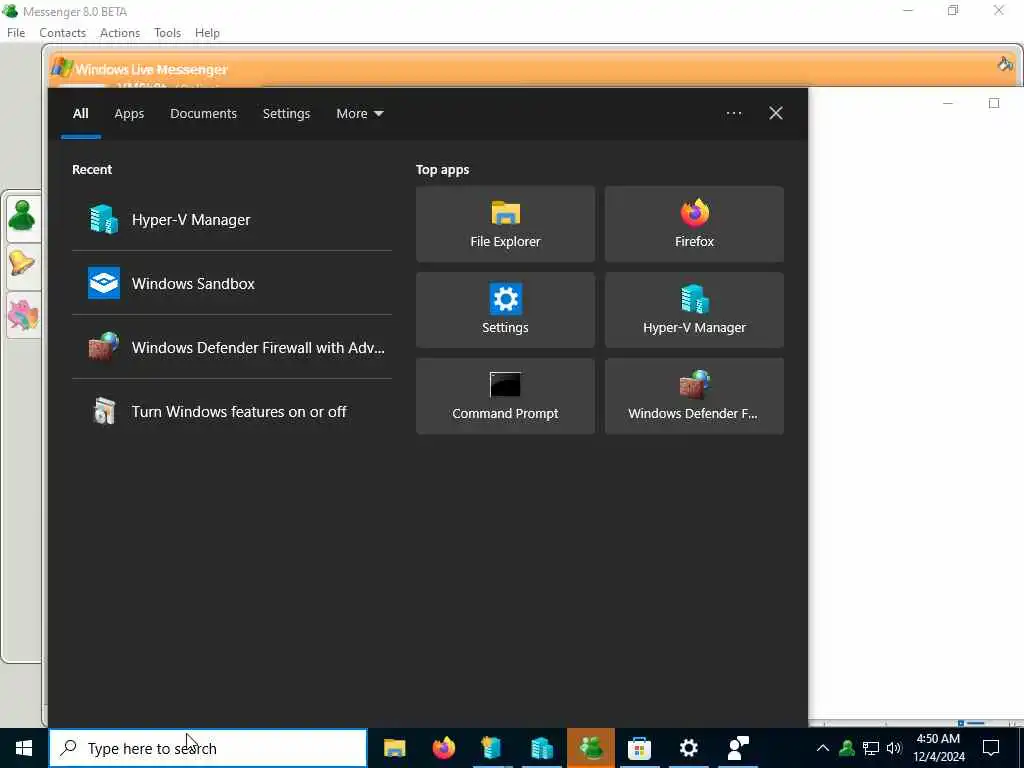Select the pink butterfly icon in the Messenger sidebar
The width and height of the screenshot is (1024, 768).
[23, 315]
